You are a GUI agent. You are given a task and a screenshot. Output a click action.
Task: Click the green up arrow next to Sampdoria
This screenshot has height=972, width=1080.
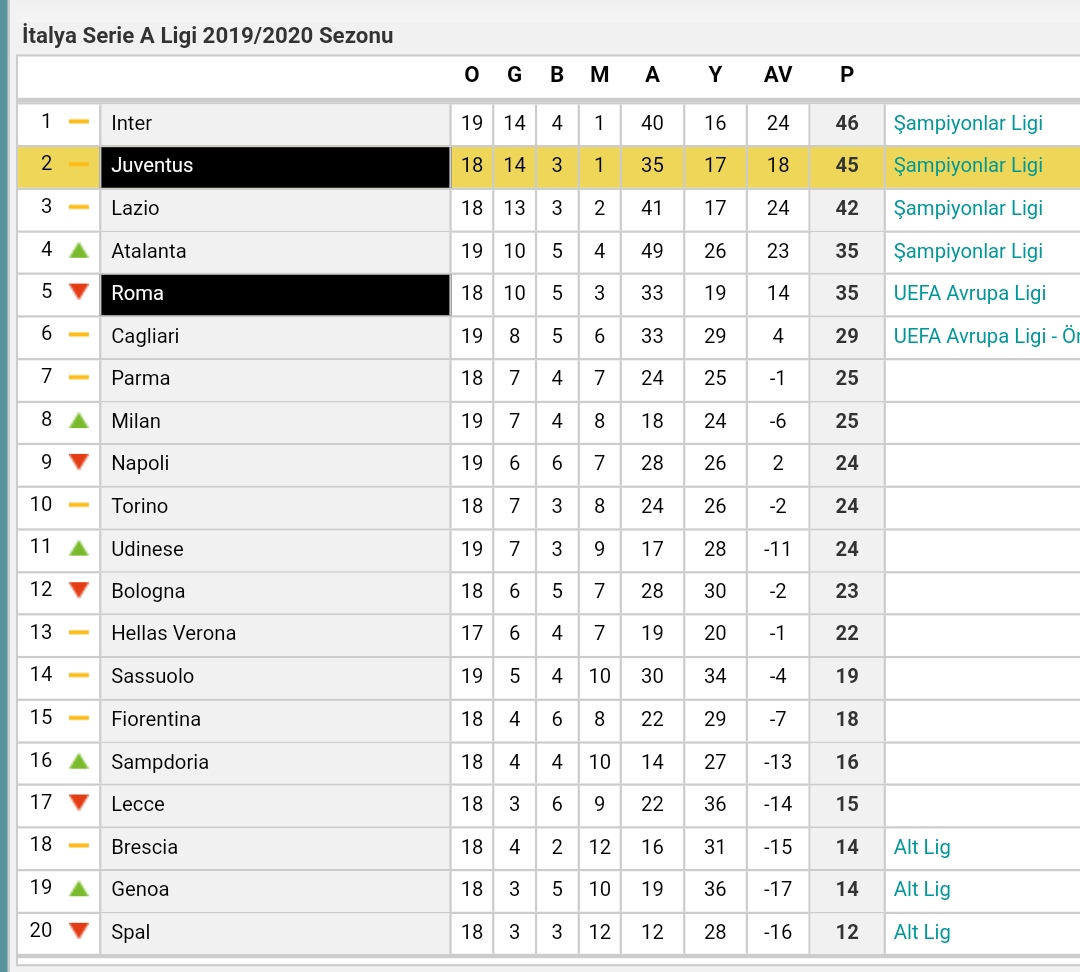pos(79,761)
